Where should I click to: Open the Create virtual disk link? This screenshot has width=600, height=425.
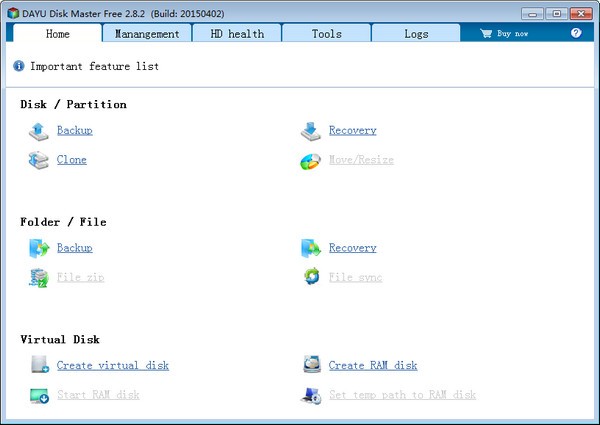tap(112, 366)
